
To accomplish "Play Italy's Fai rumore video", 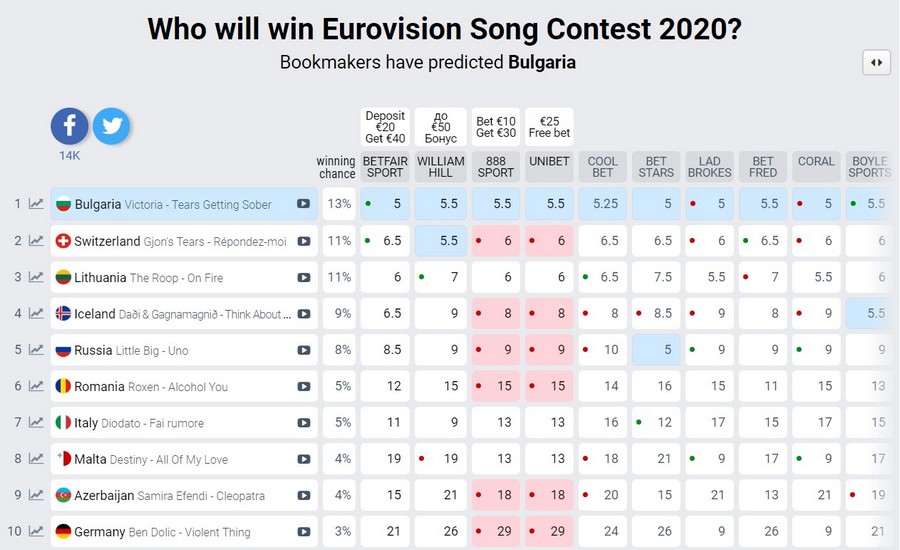I will point(303,423).
